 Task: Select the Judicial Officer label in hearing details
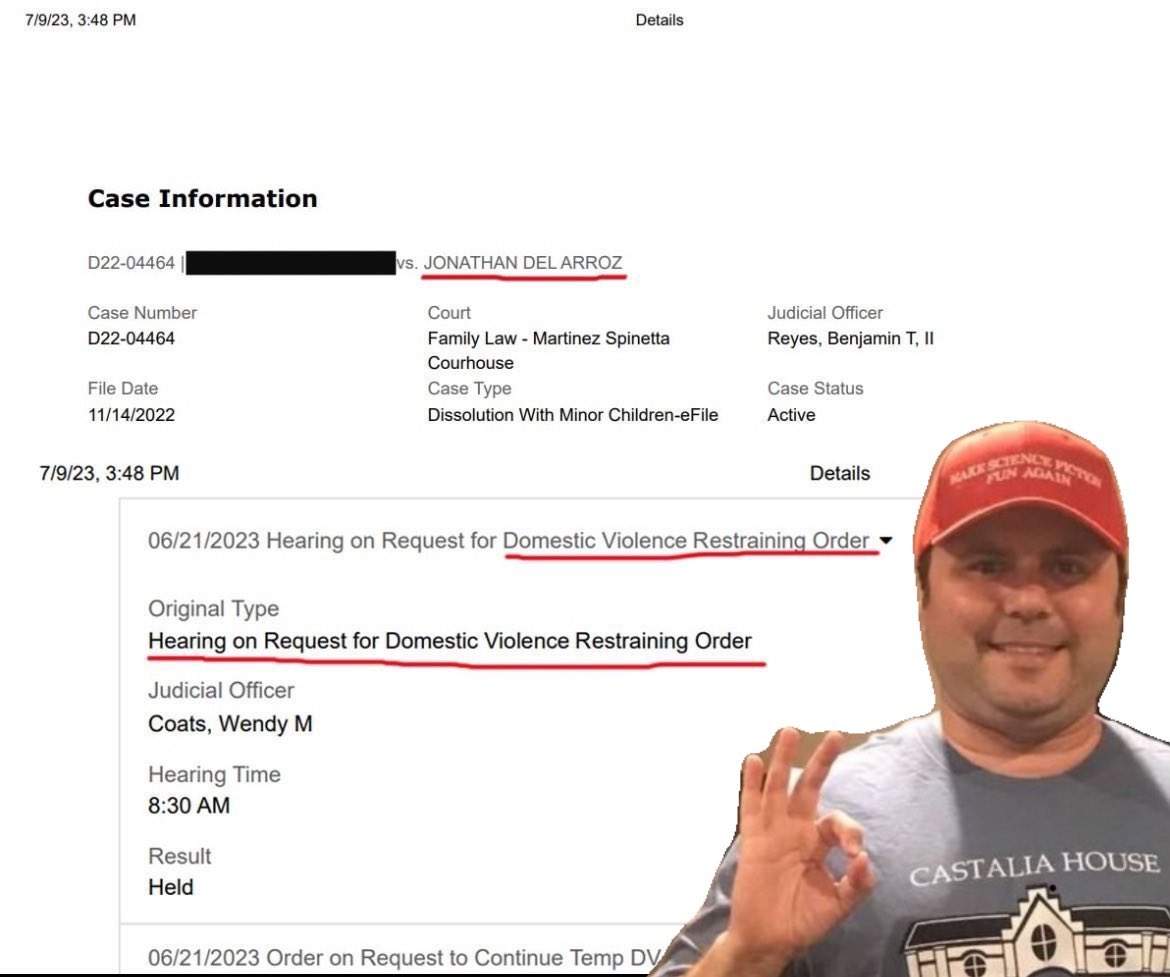[221, 690]
